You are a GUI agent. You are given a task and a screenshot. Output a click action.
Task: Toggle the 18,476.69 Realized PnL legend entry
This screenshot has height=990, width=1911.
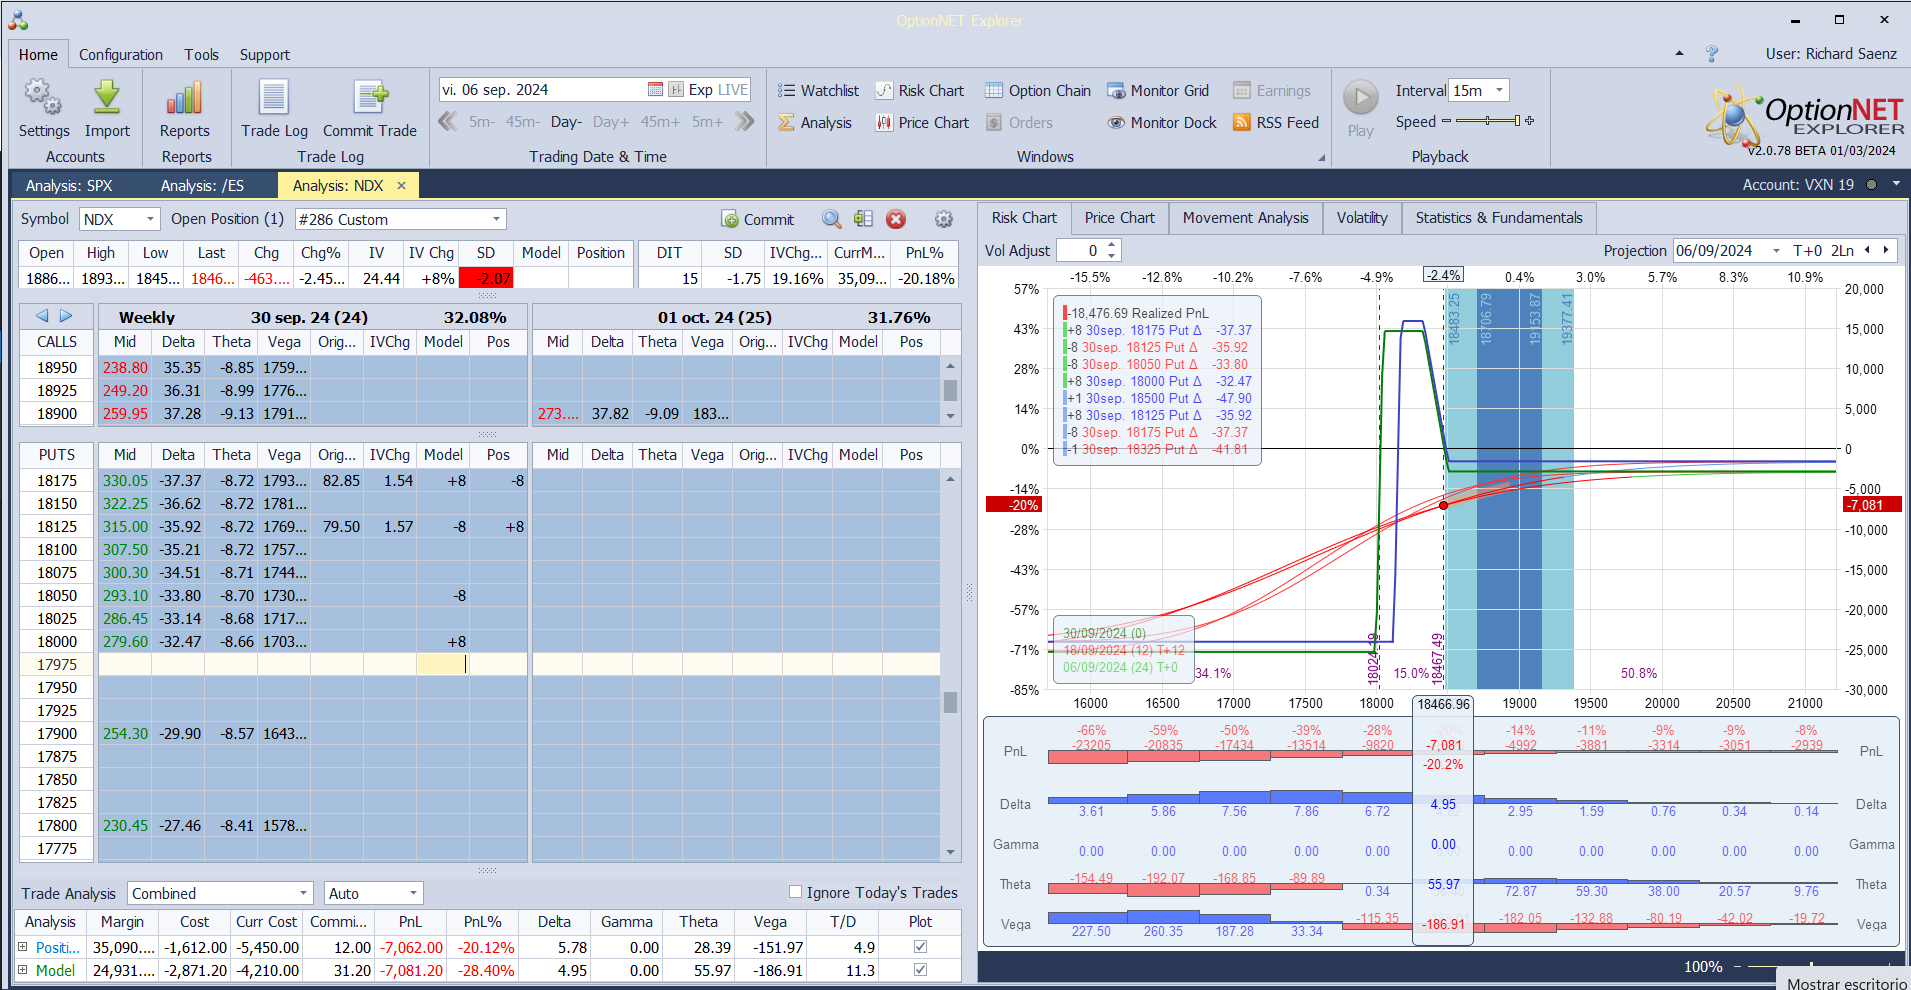tap(1135, 313)
